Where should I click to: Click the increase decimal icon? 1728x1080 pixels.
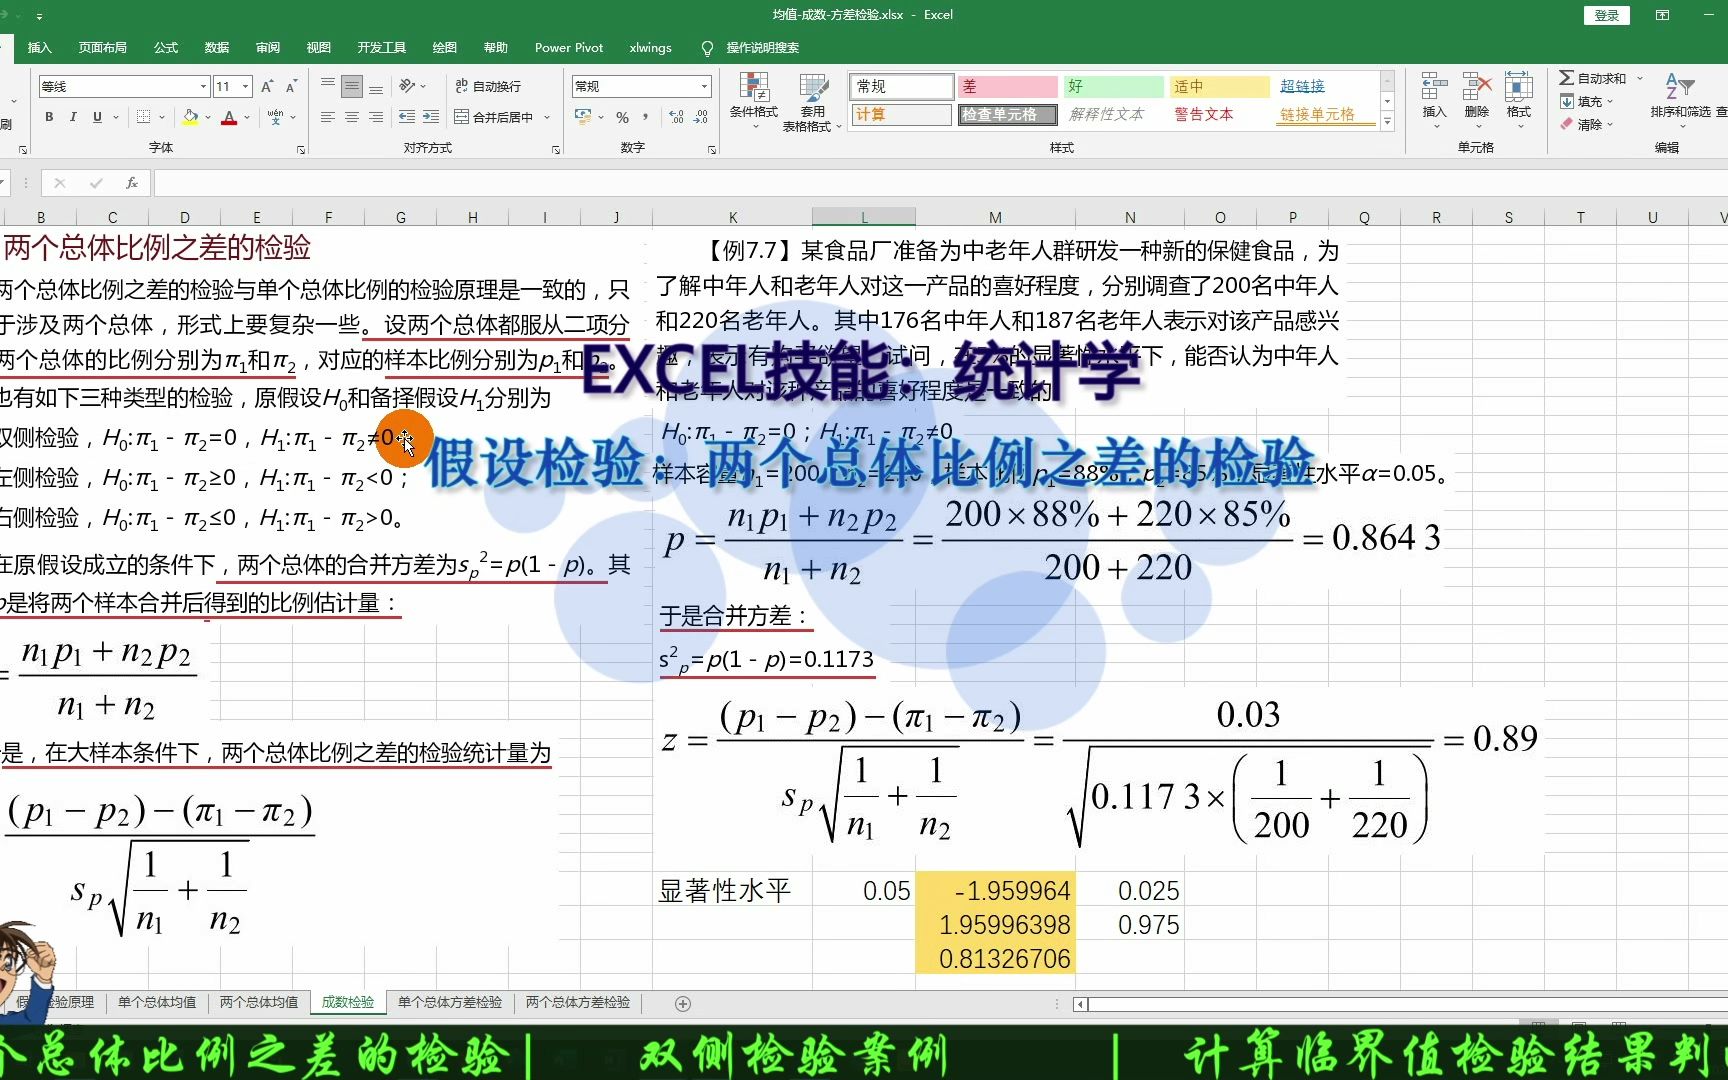676,115
